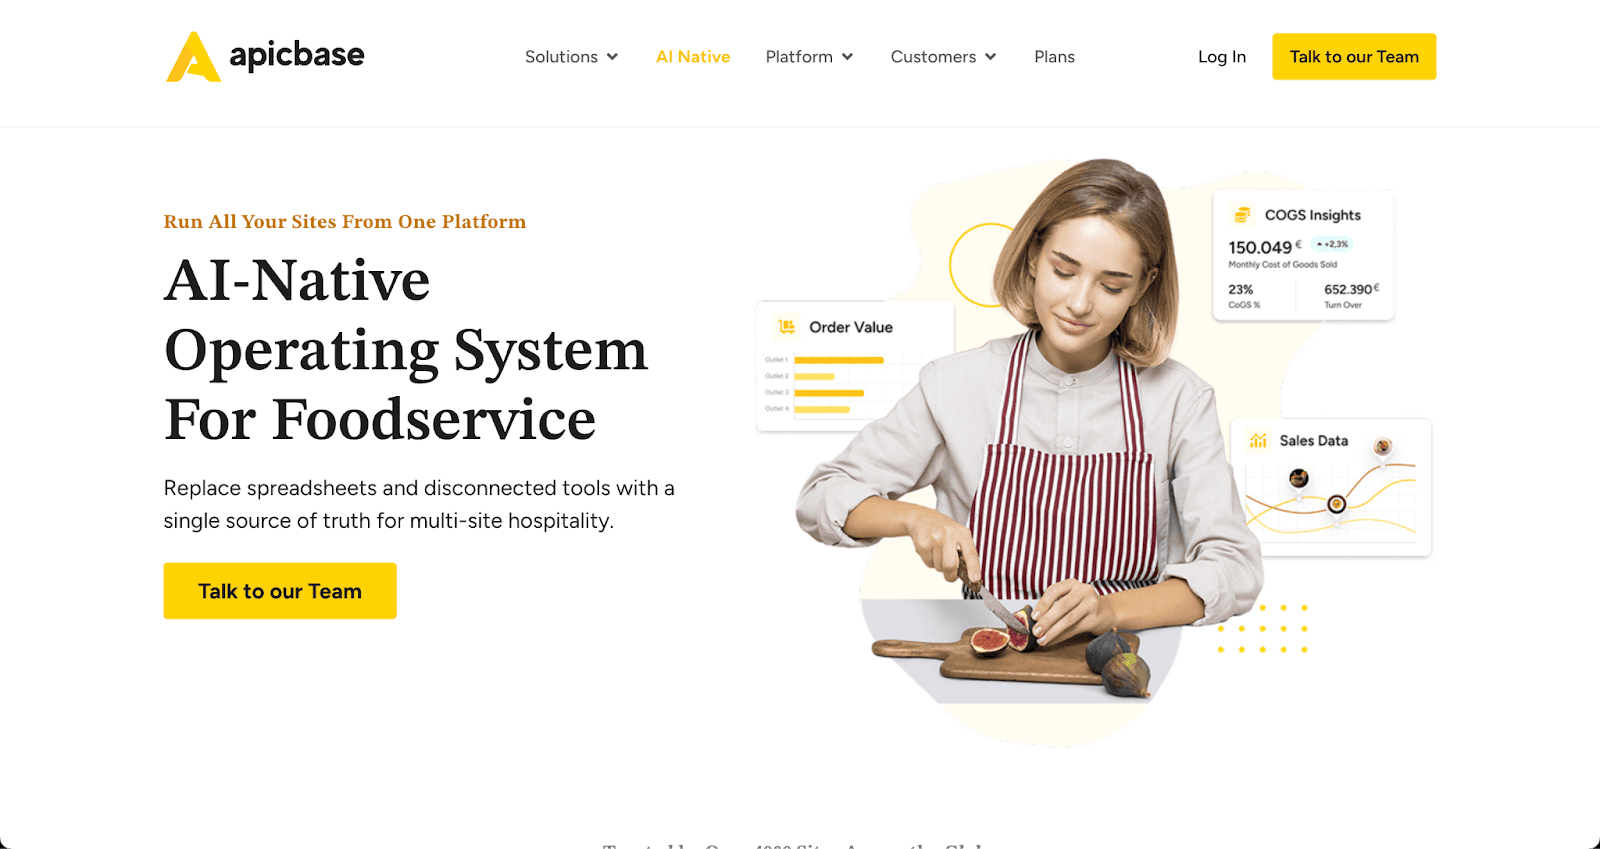Click the Order Value cart icon
This screenshot has height=849, width=1600.
pyautogui.click(x=787, y=327)
